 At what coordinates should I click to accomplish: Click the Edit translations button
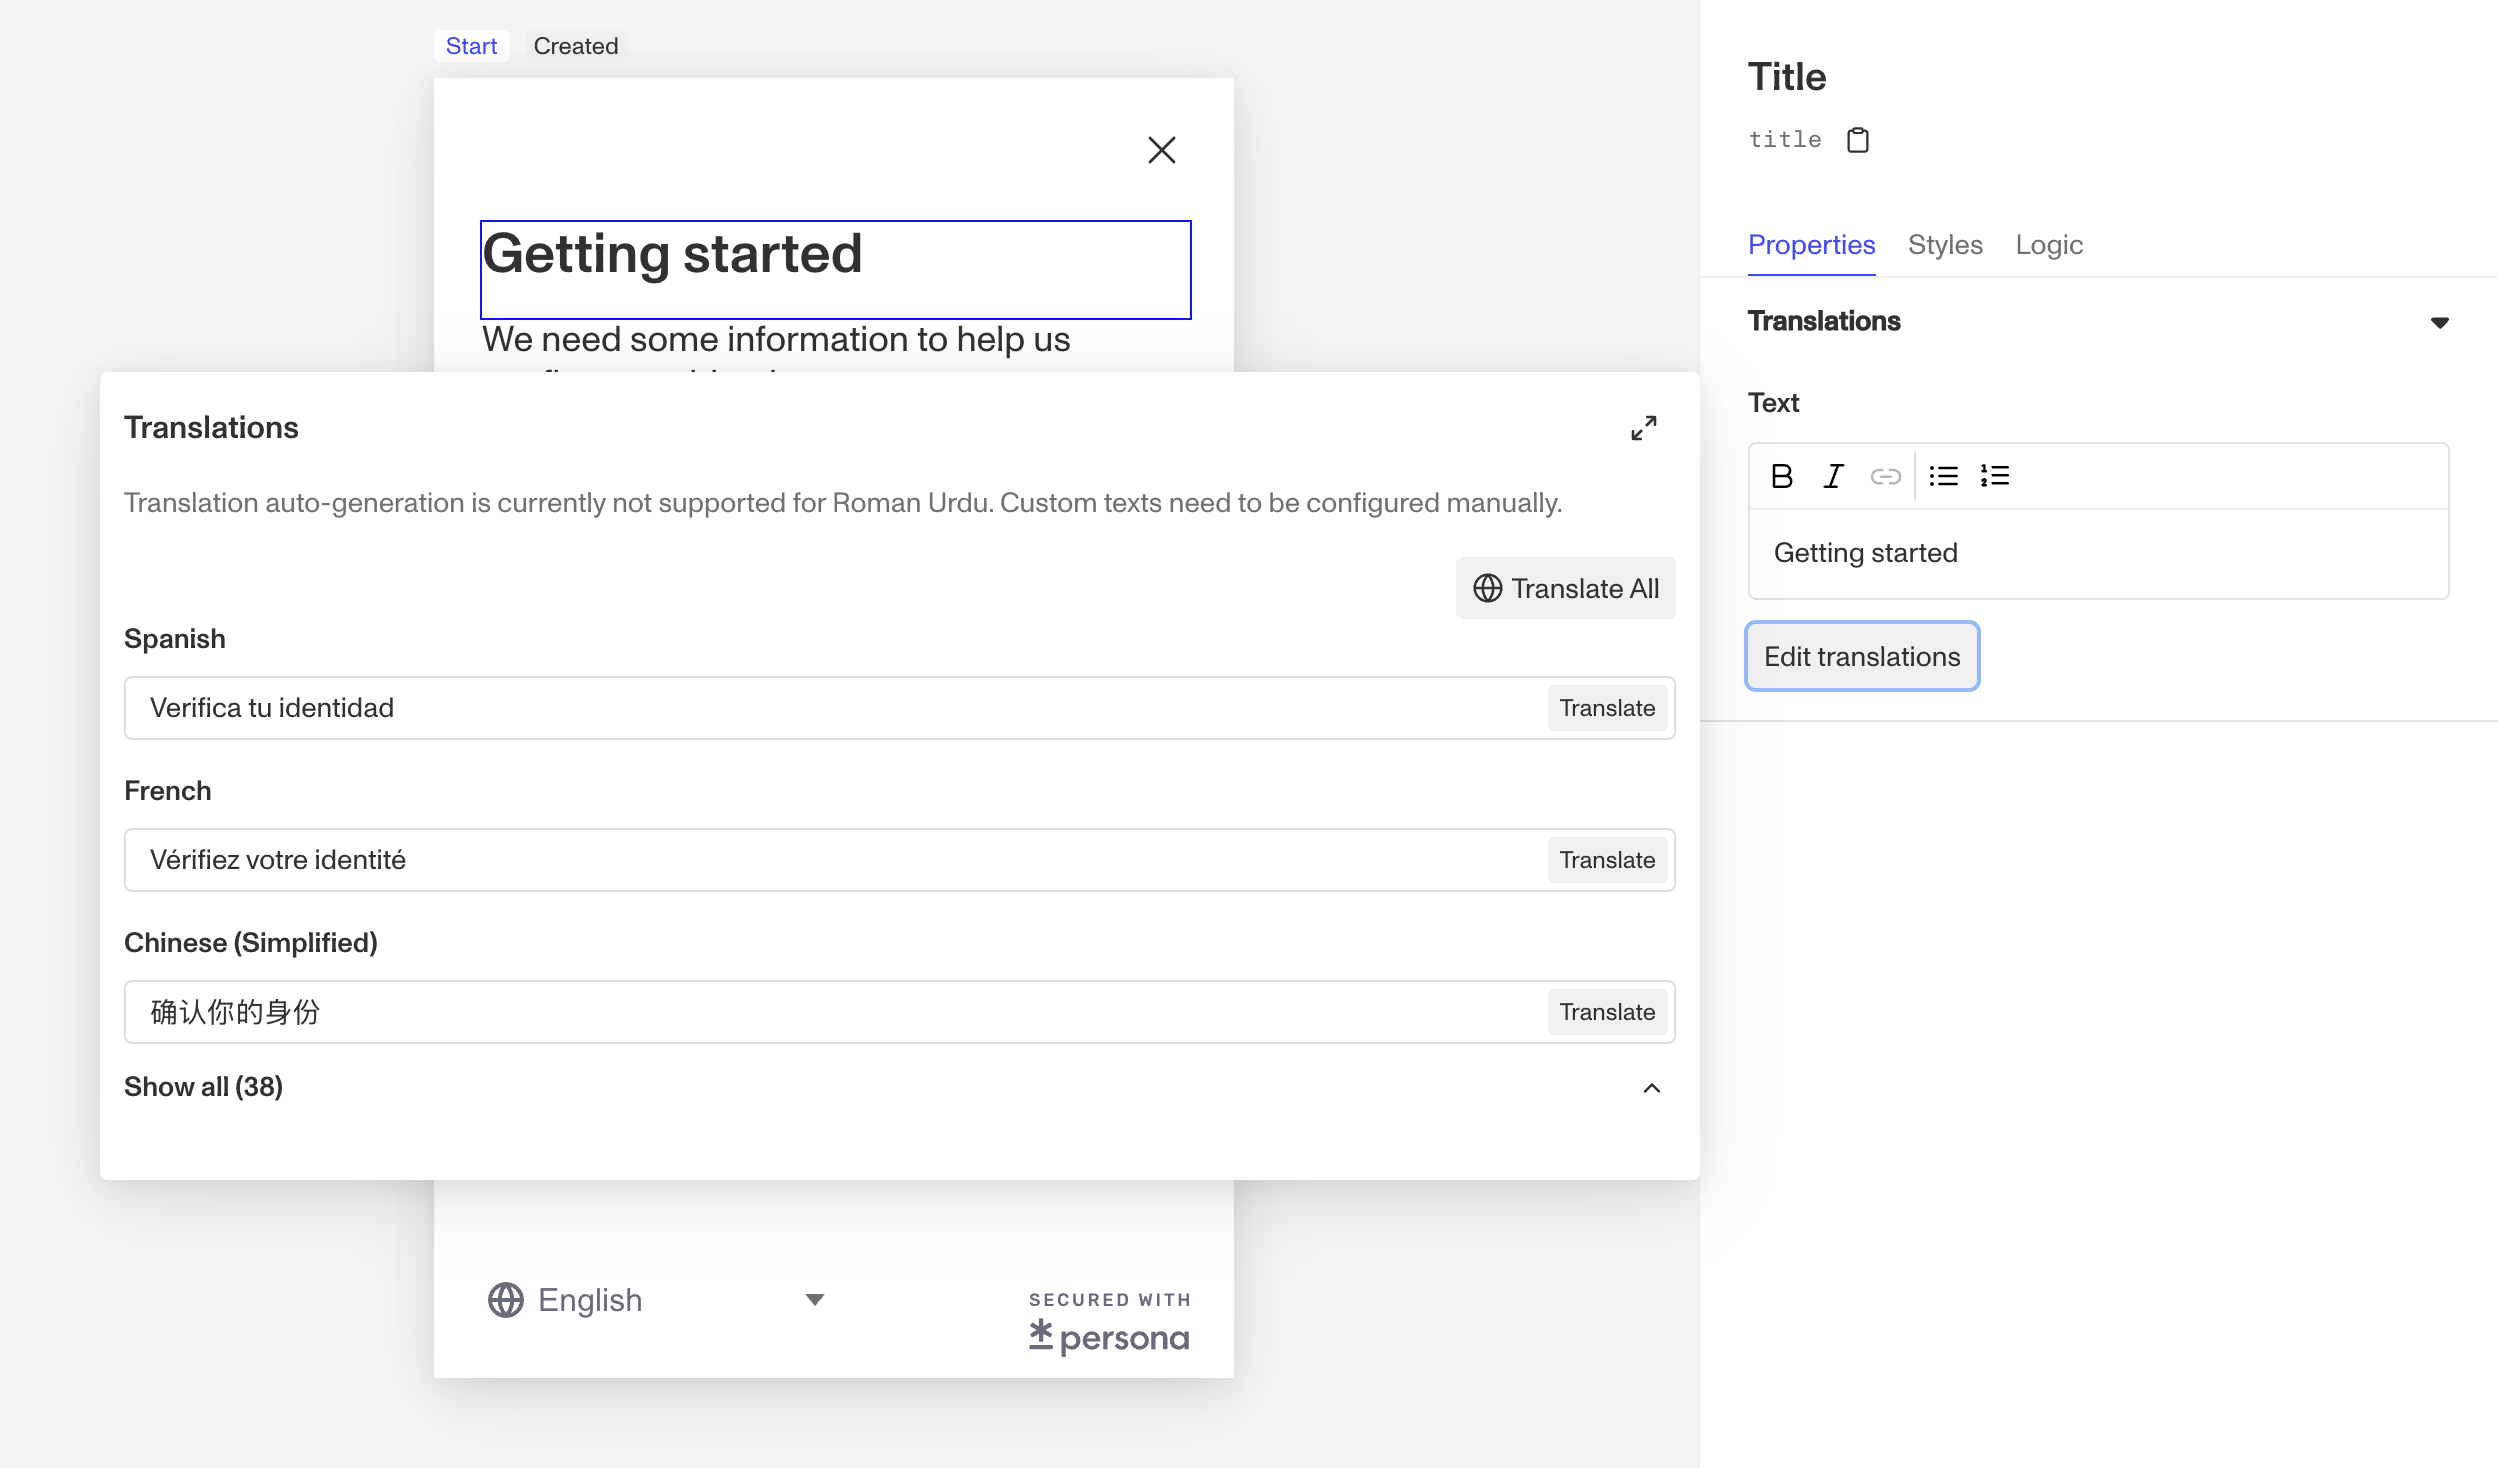tap(1862, 656)
